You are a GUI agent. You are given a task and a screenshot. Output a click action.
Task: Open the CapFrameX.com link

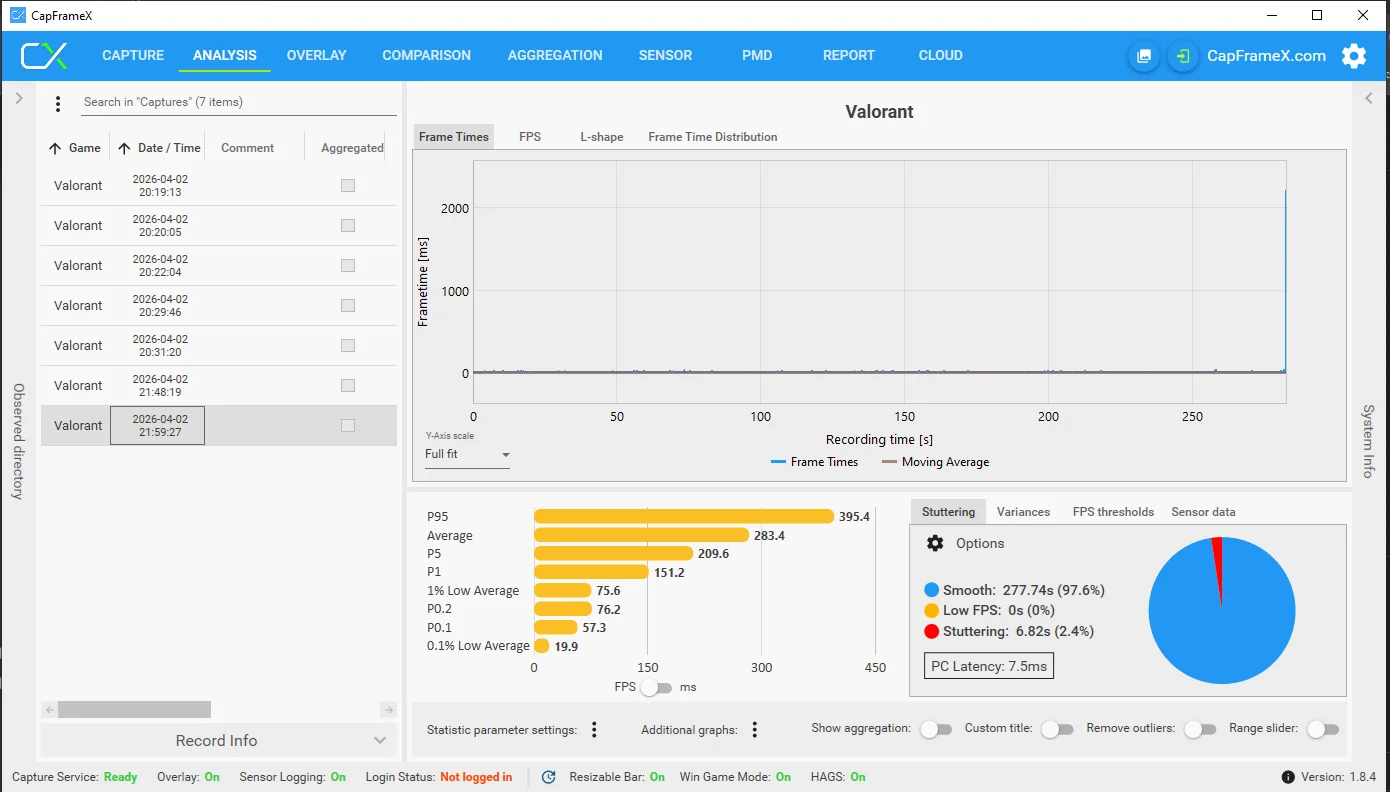tap(1266, 56)
